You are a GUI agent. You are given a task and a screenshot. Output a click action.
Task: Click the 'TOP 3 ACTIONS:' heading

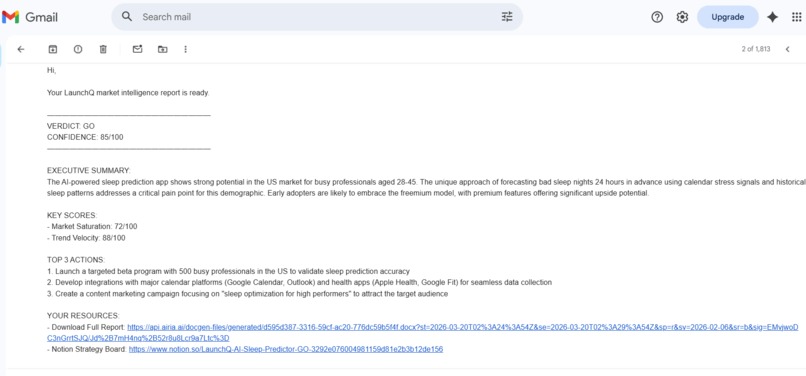(x=76, y=260)
